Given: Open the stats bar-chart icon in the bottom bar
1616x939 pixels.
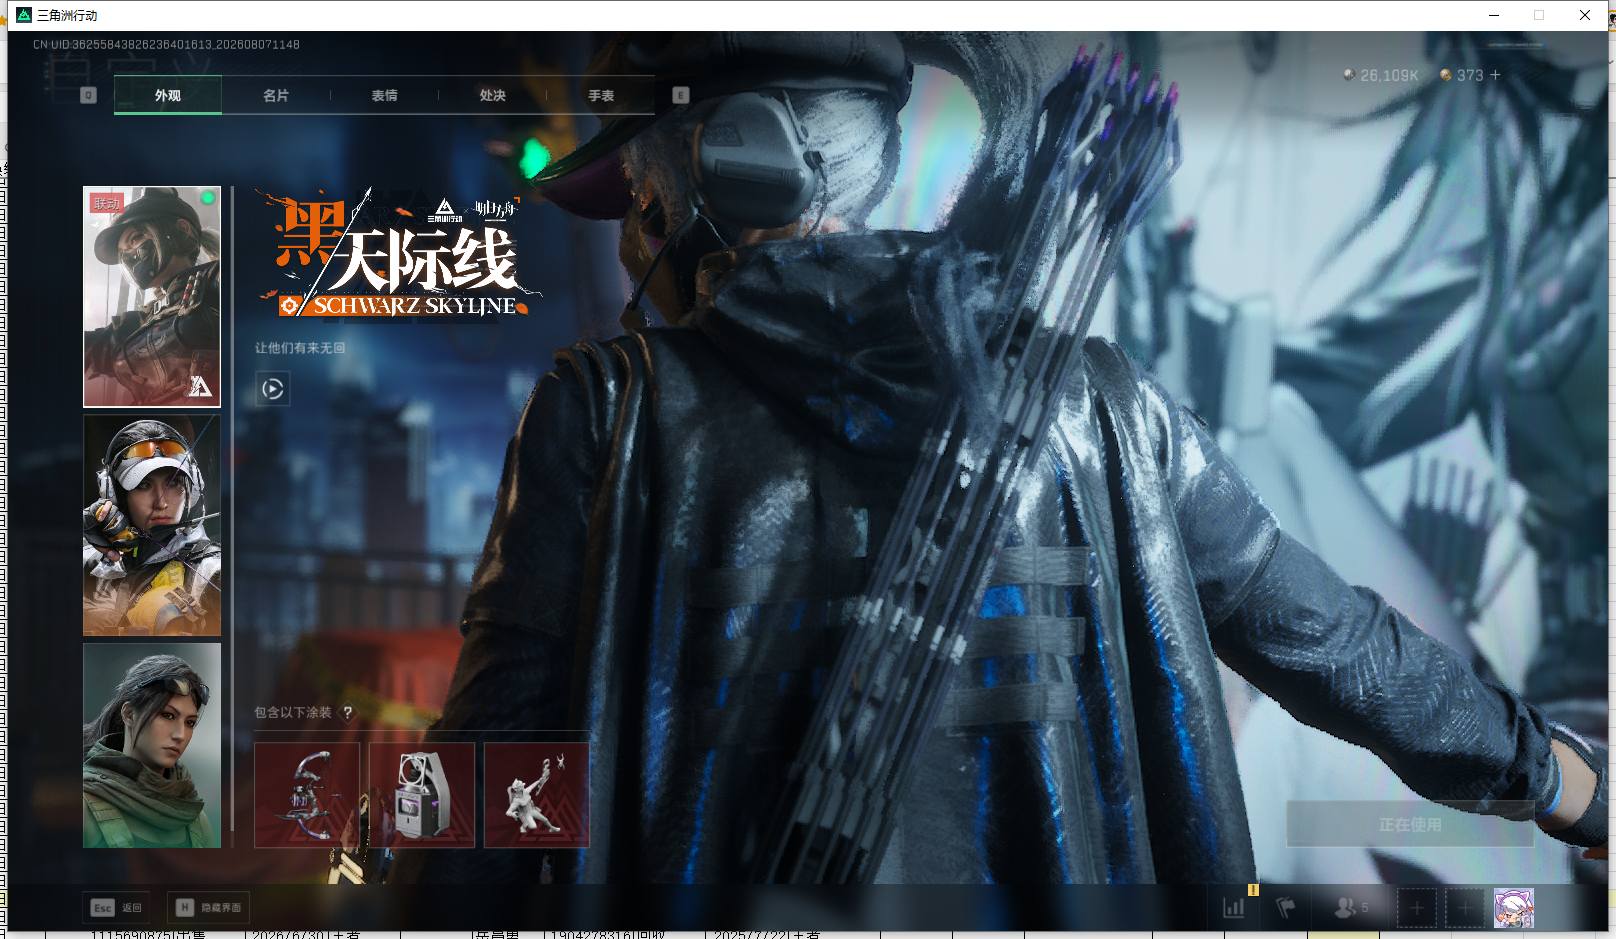Looking at the screenshot, I should click(1234, 907).
